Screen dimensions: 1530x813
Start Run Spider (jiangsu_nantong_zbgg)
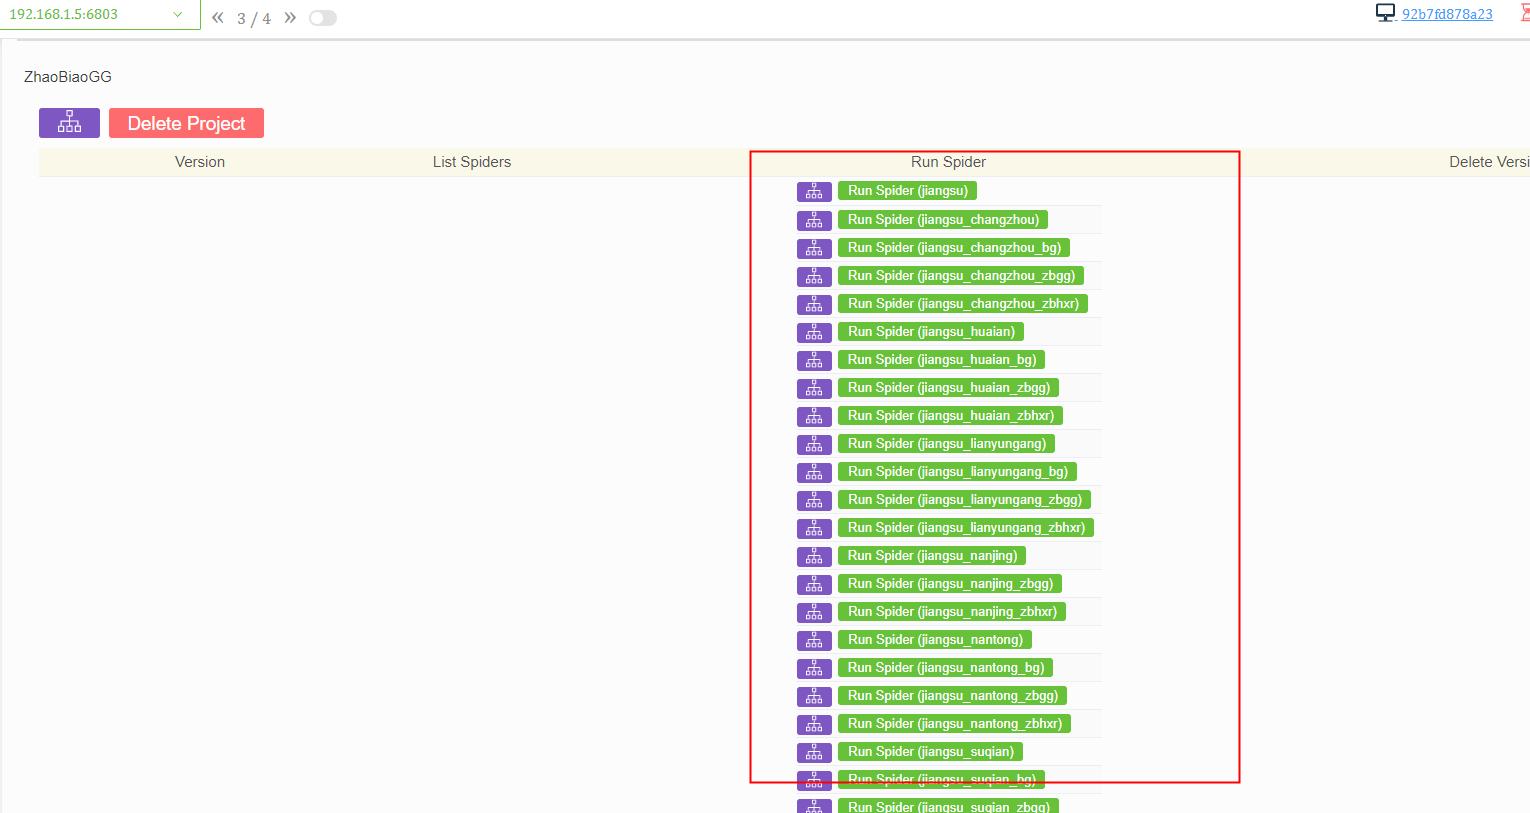click(x=953, y=696)
